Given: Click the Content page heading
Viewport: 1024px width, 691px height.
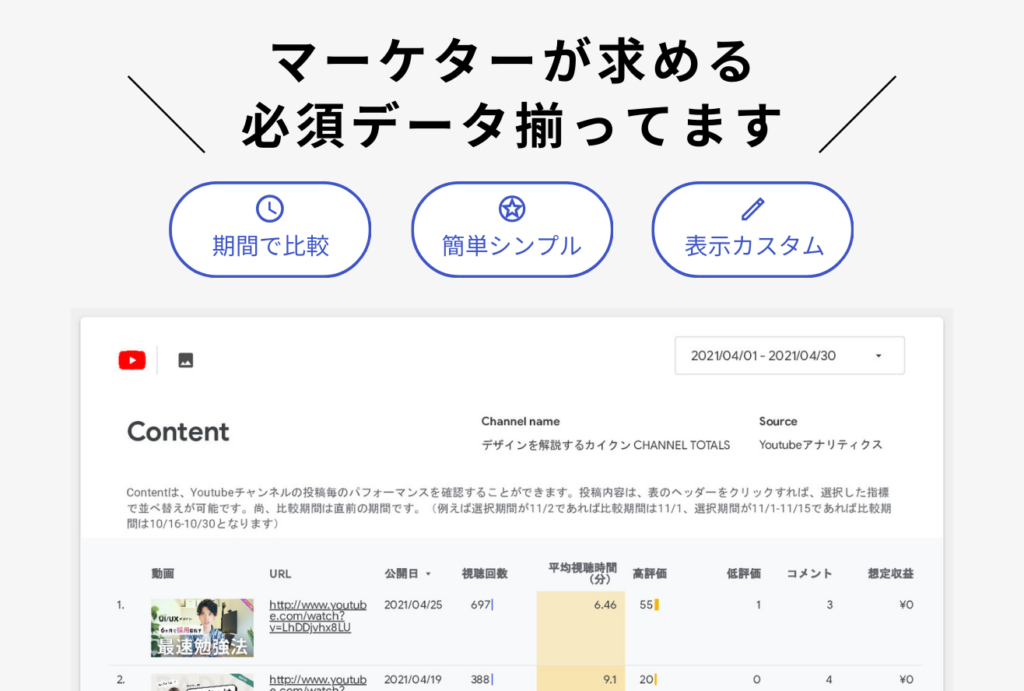Looking at the screenshot, I should click(x=178, y=432).
